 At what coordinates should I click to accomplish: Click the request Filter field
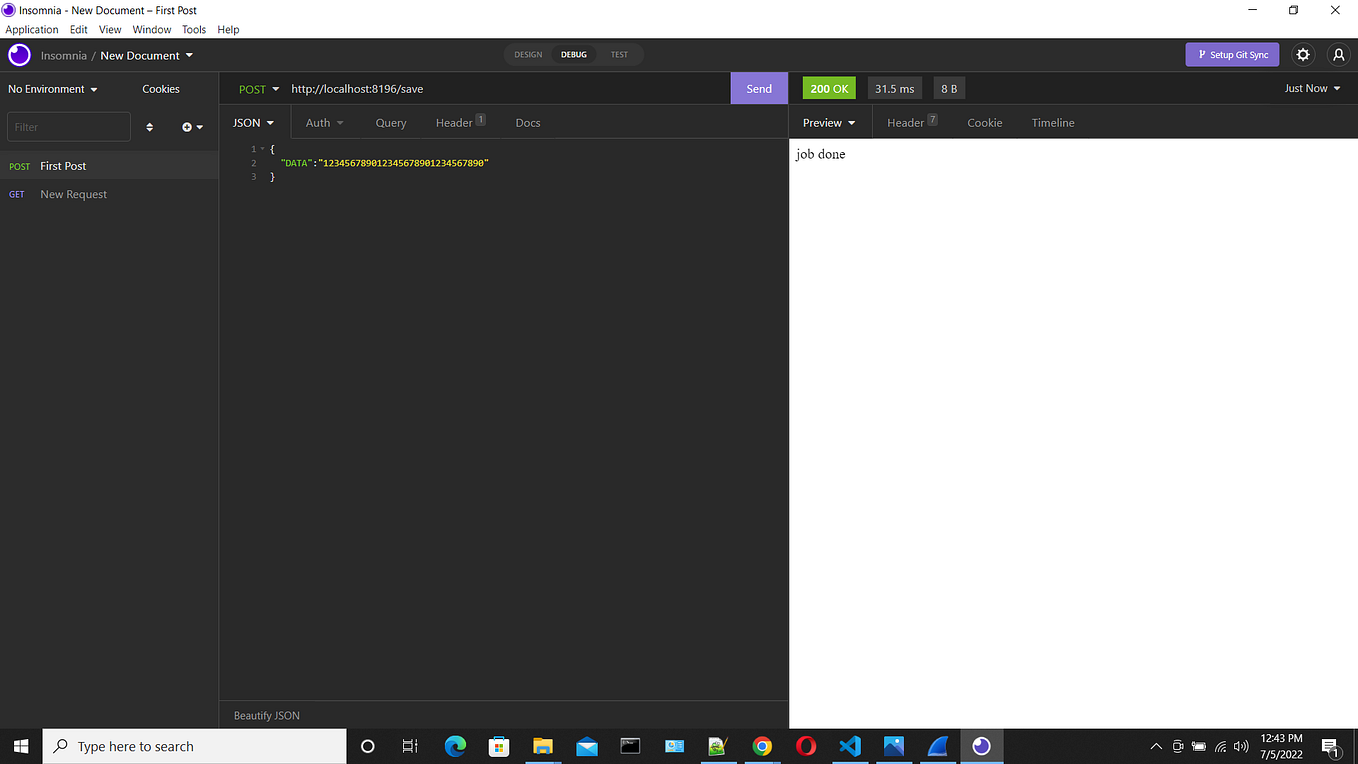coord(69,127)
